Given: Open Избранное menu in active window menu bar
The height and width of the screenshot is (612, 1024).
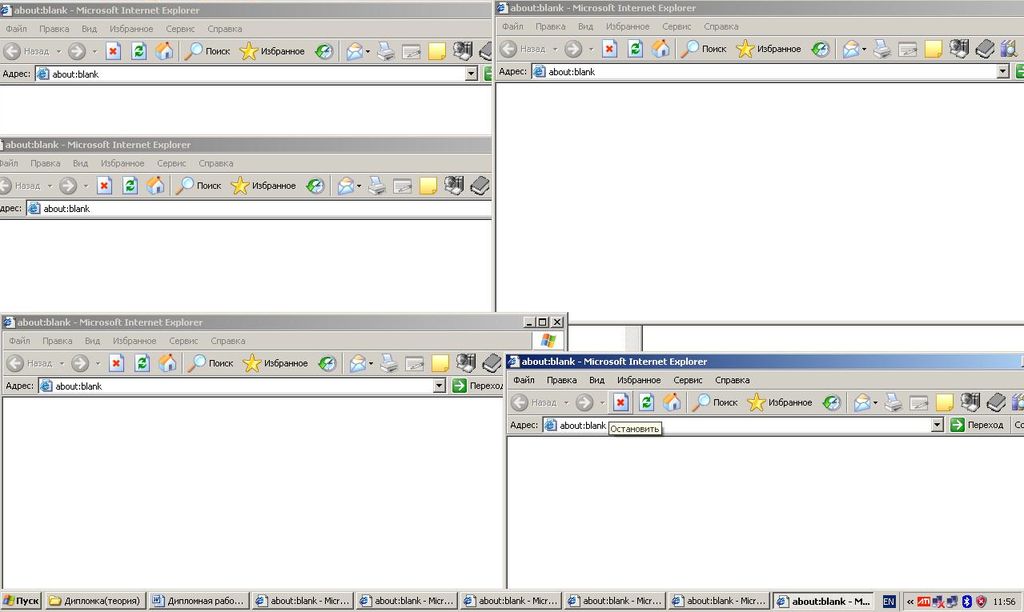Looking at the screenshot, I should click(x=639, y=379).
